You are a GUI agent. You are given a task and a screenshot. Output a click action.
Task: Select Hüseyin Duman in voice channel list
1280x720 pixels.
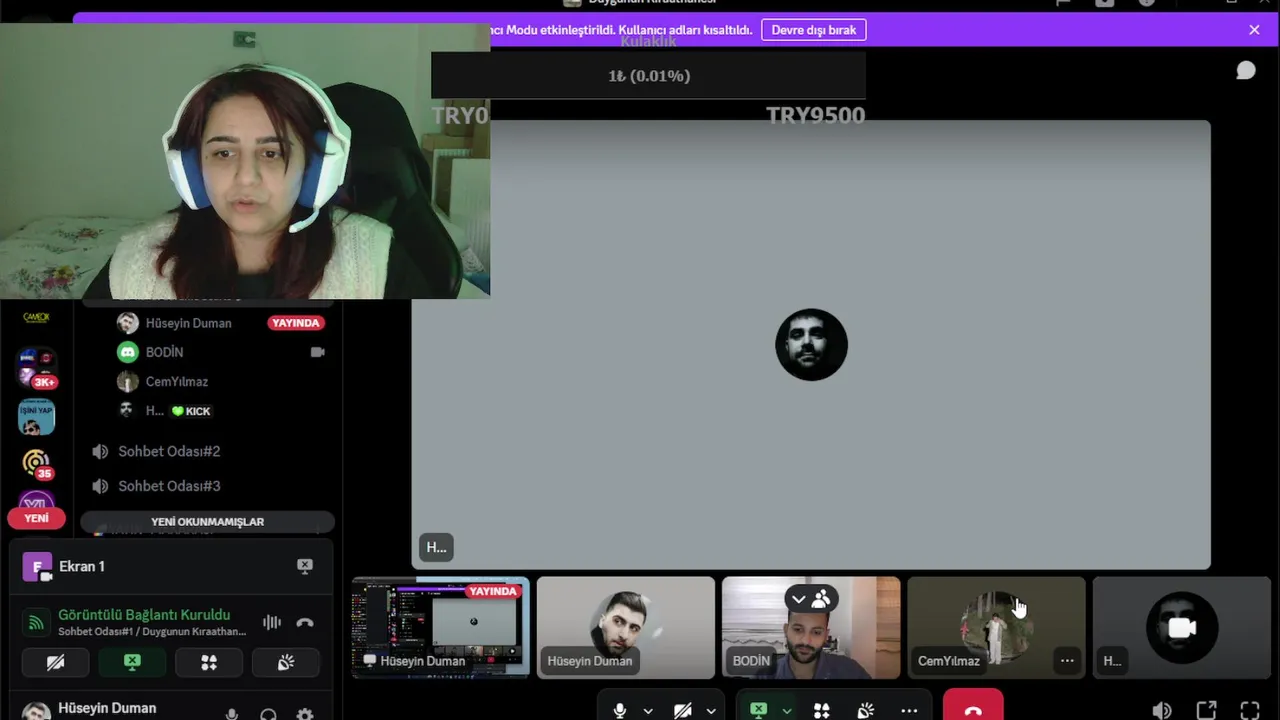click(x=188, y=323)
